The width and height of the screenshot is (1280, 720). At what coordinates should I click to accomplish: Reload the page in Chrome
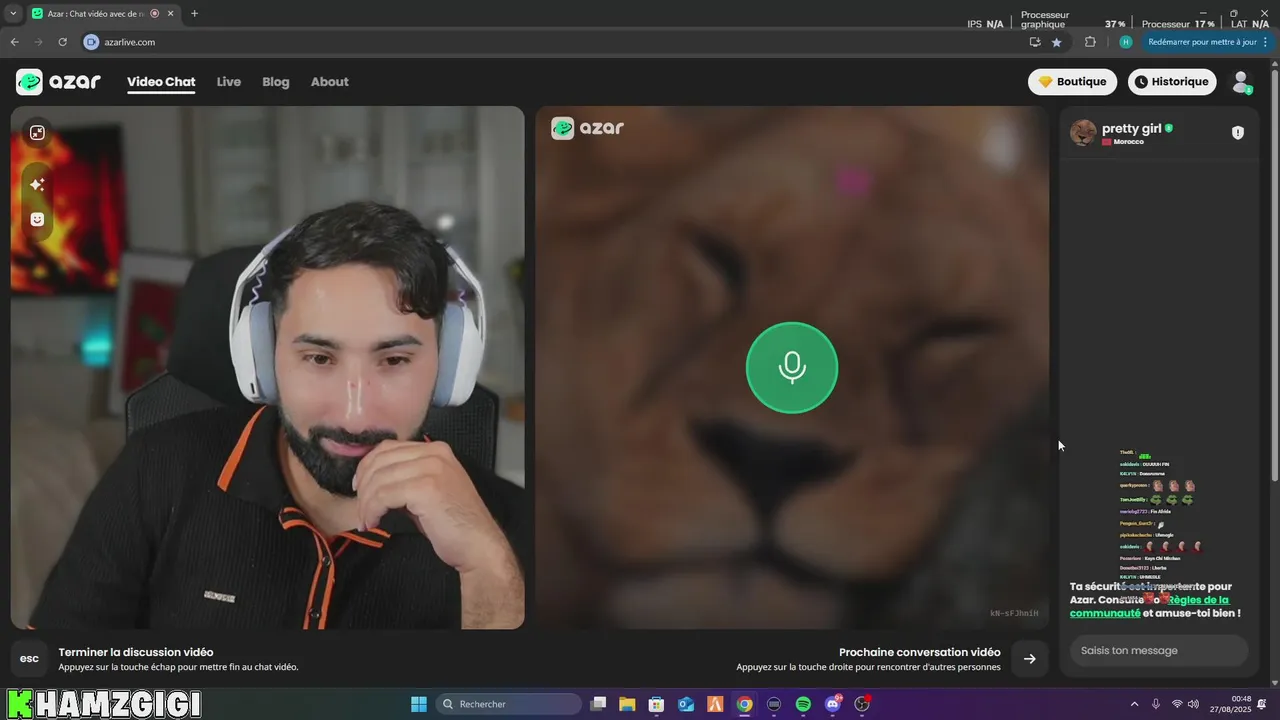[x=62, y=42]
